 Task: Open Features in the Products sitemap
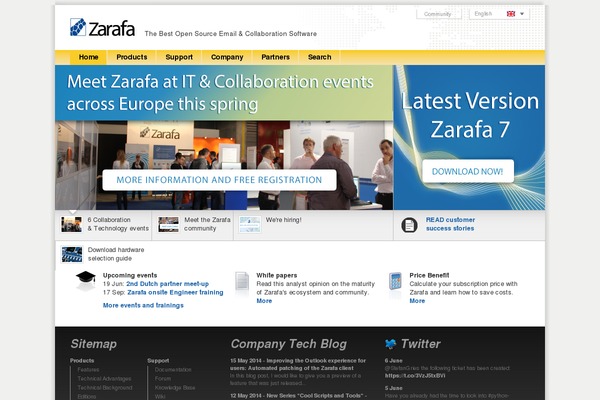point(88,369)
